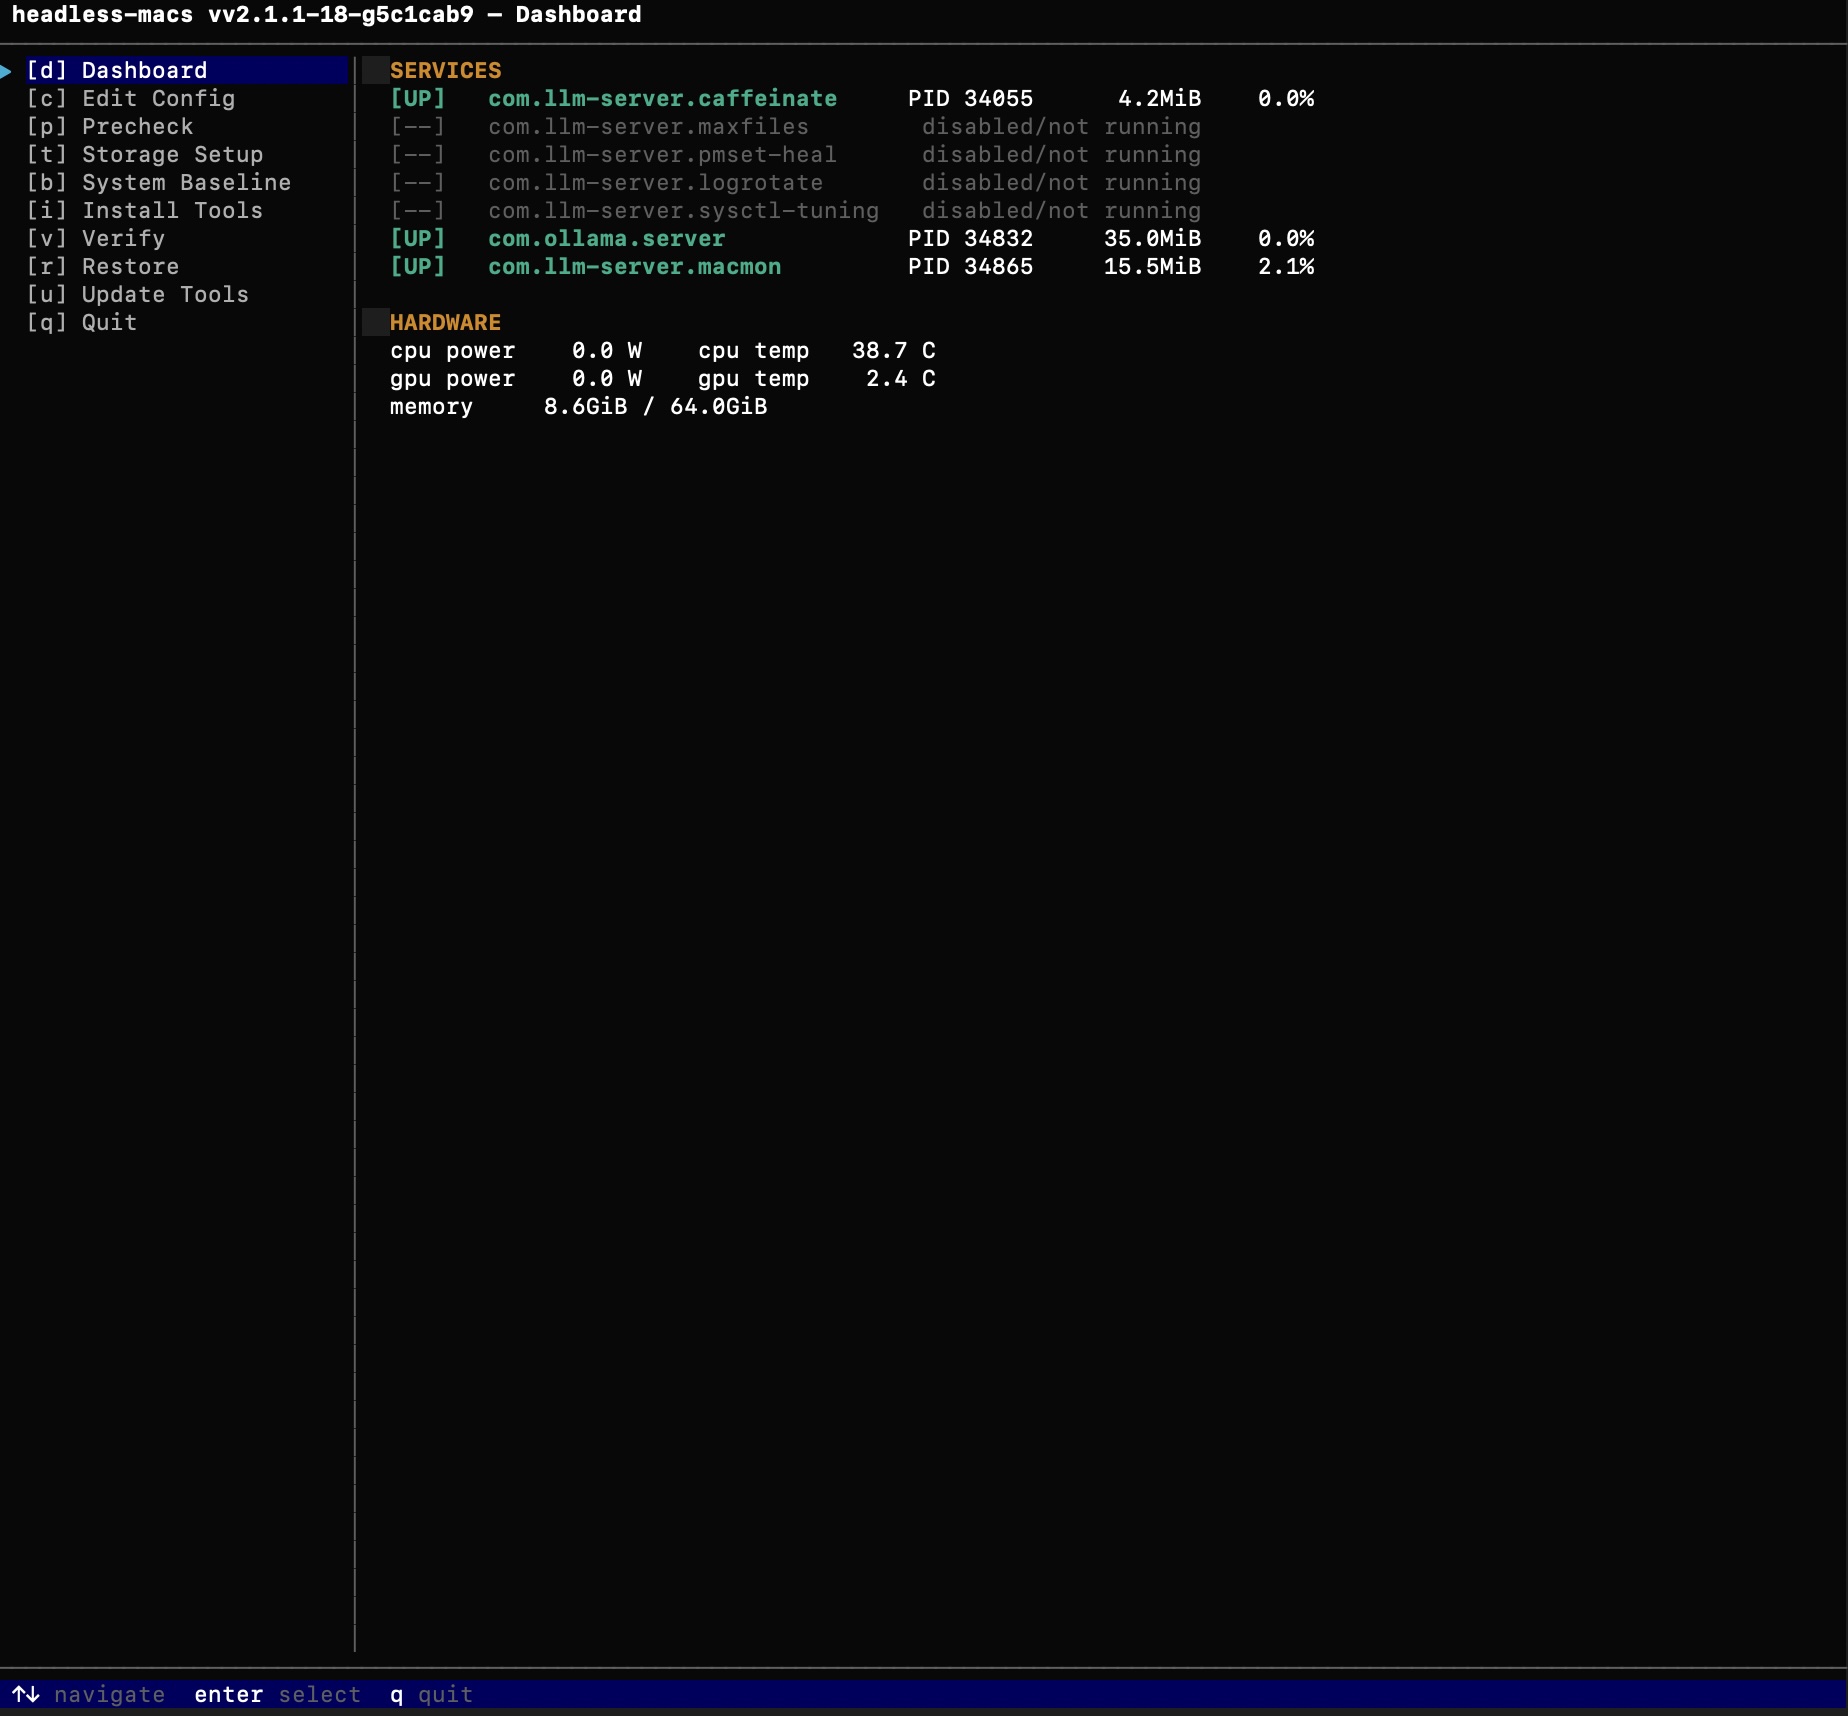Click the com.llm-server.pmset-heal service name
The width and height of the screenshot is (1848, 1716).
(663, 154)
